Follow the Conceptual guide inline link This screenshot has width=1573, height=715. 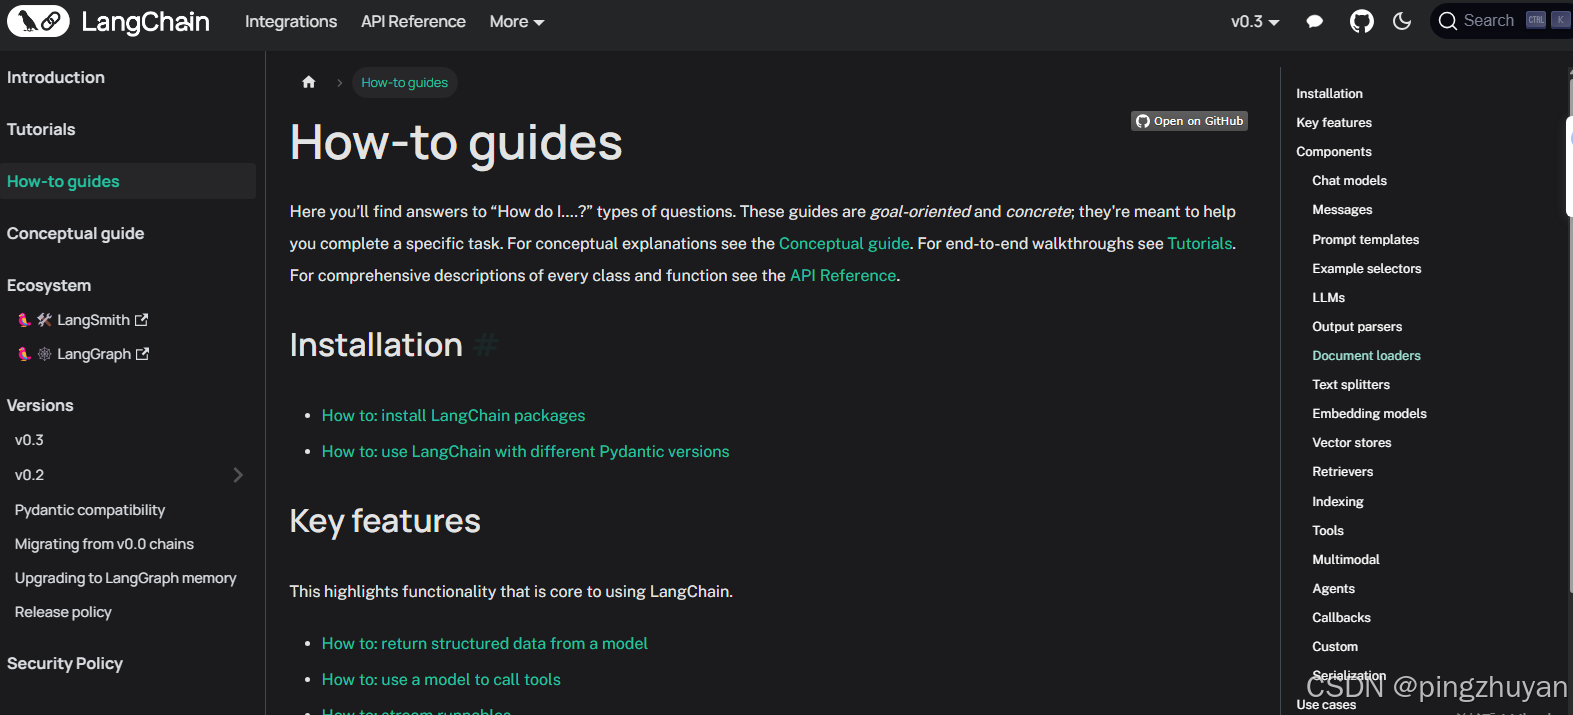click(844, 243)
